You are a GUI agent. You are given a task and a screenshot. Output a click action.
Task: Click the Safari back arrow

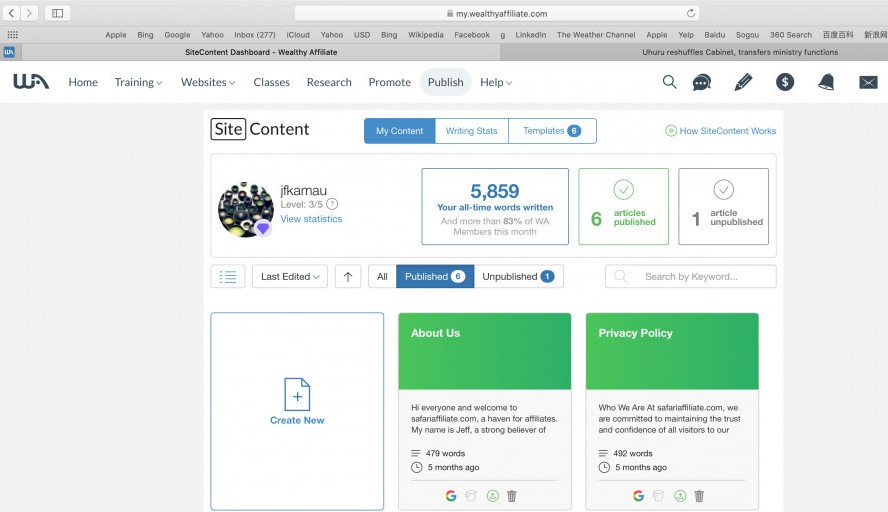11,12
